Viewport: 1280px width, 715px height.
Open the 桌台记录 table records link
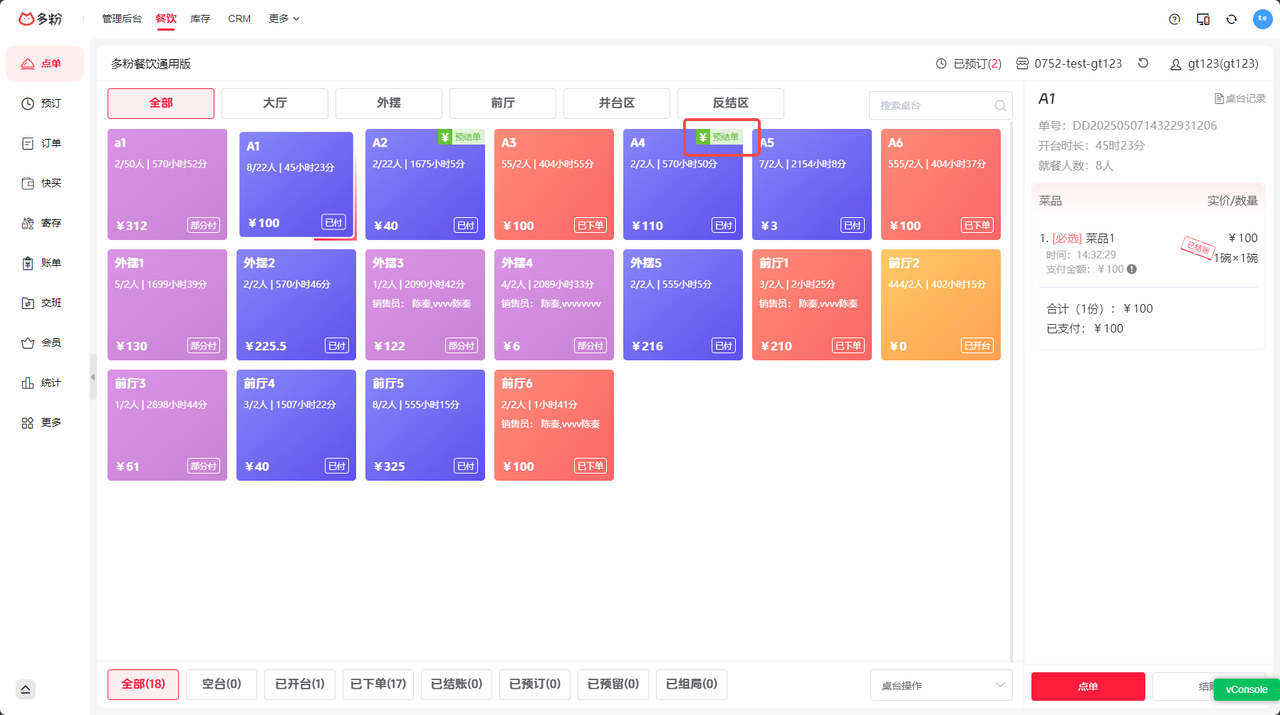point(1239,98)
